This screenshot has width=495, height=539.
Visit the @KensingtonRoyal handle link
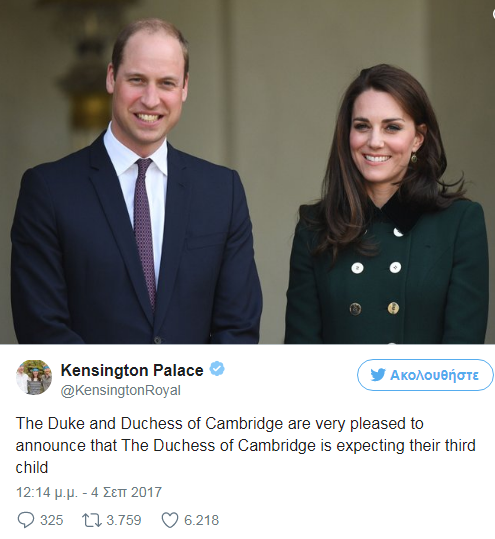(x=121, y=390)
